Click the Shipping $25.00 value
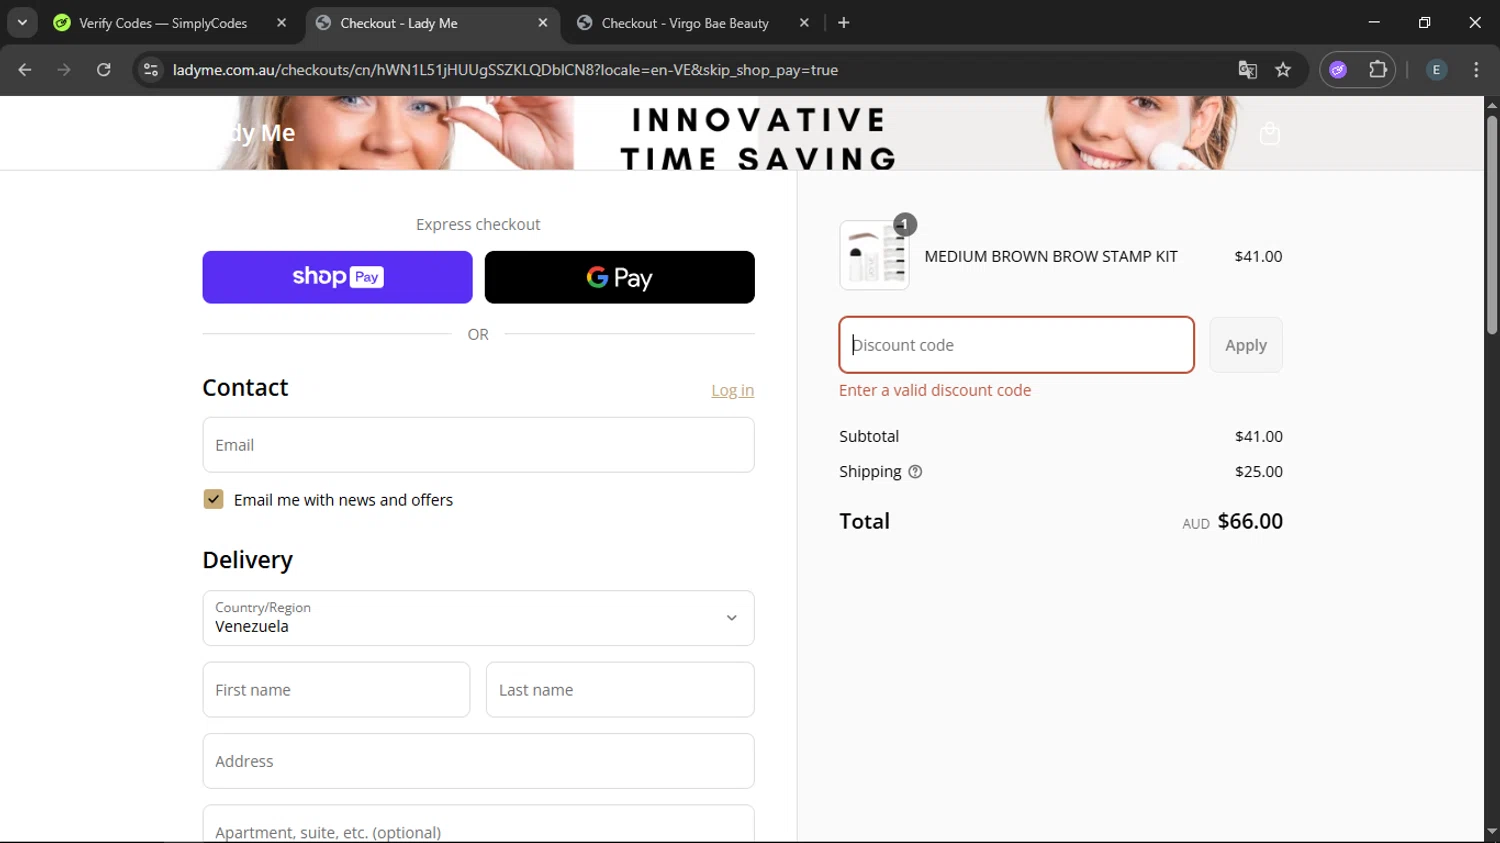 1259,471
